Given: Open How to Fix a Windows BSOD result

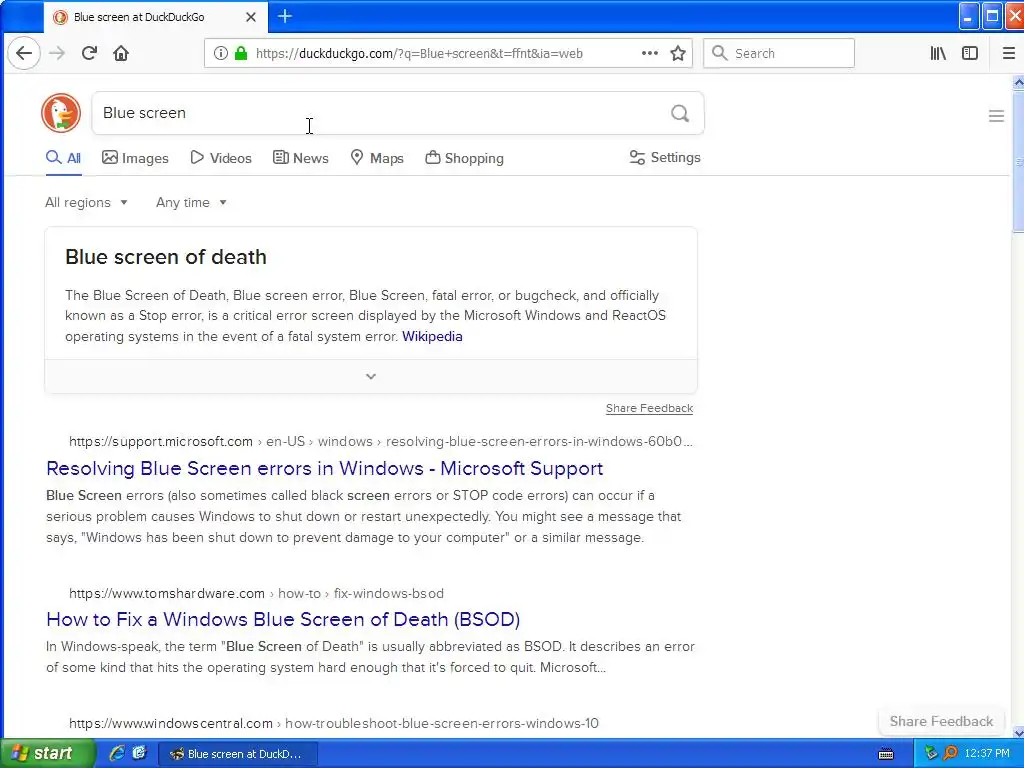Looking at the screenshot, I should [283, 619].
